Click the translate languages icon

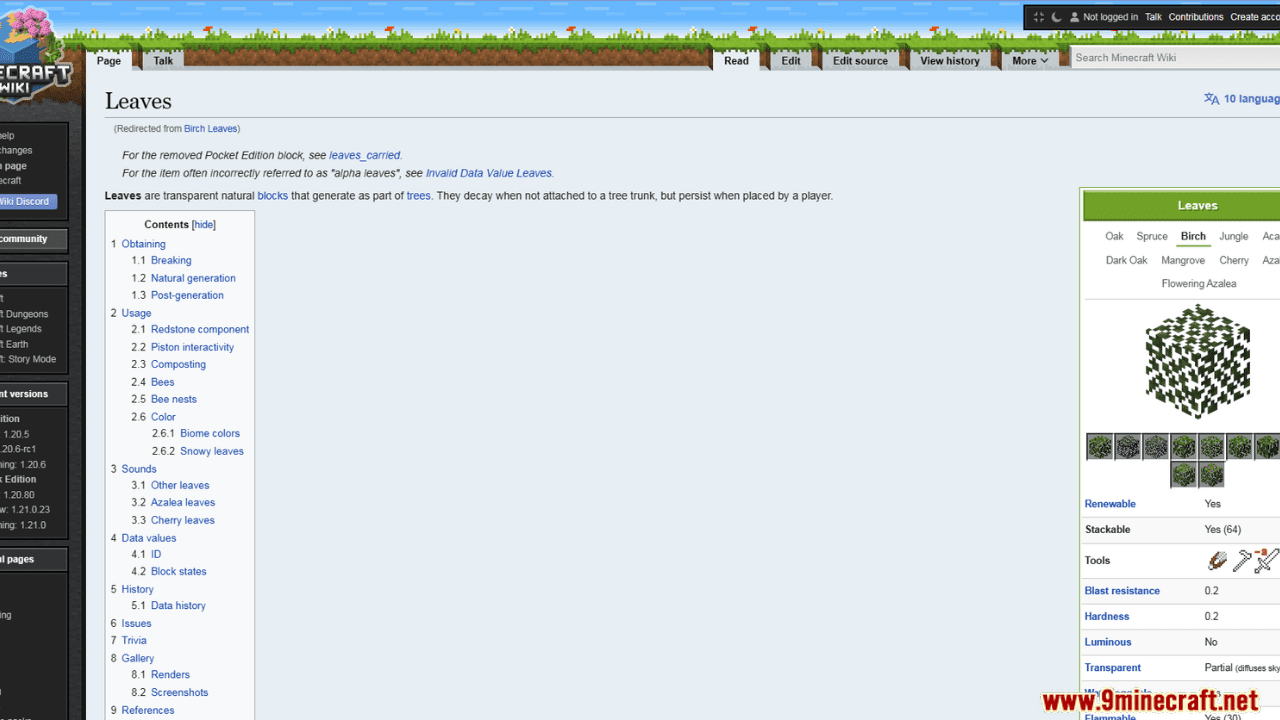(x=1211, y=99)
